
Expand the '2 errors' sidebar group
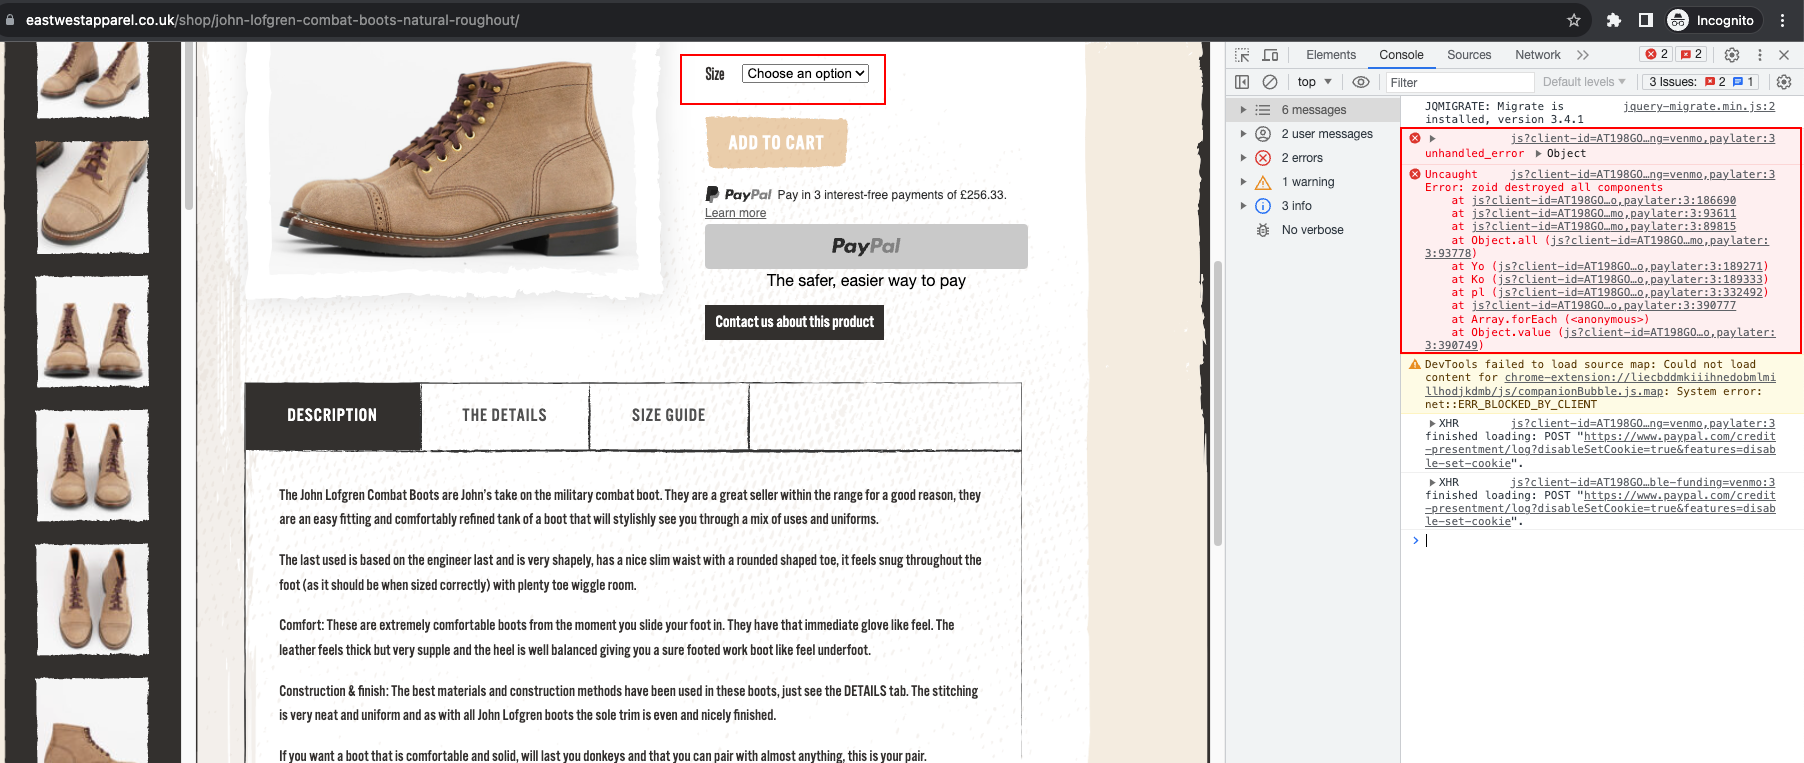coord(1244,158)
